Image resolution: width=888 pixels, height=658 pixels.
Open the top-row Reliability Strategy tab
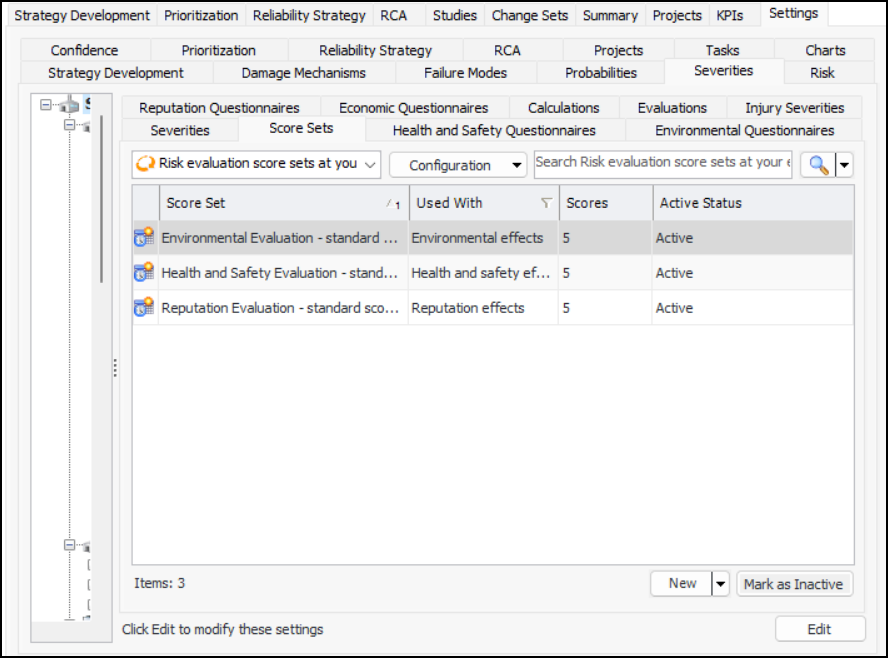(309, 15)
